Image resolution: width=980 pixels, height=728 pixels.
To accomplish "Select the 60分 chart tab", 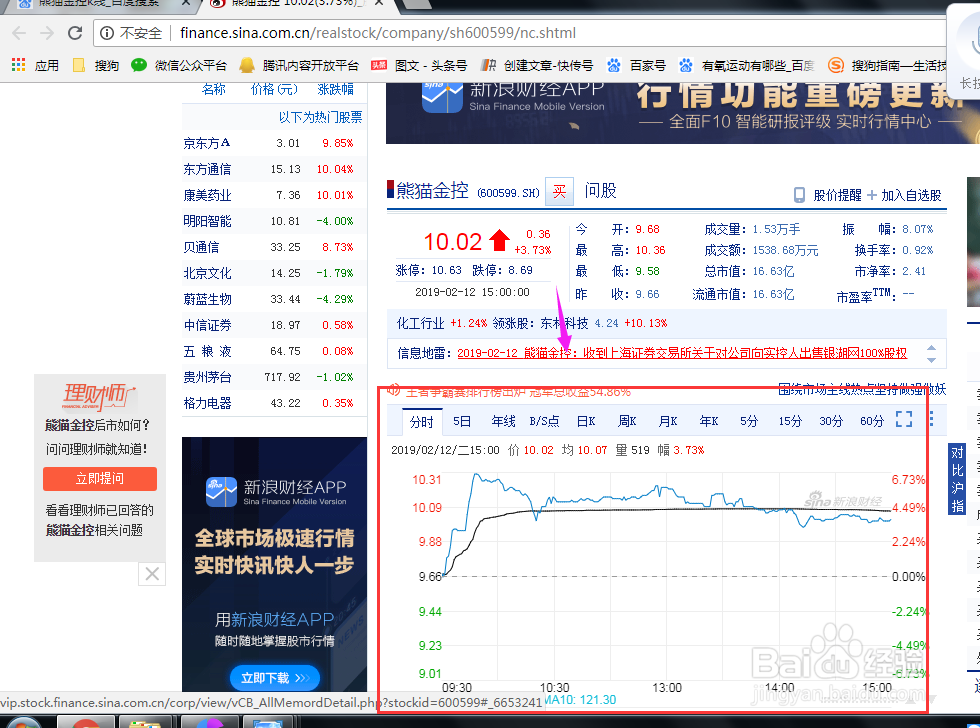I will tap(872, 421).
